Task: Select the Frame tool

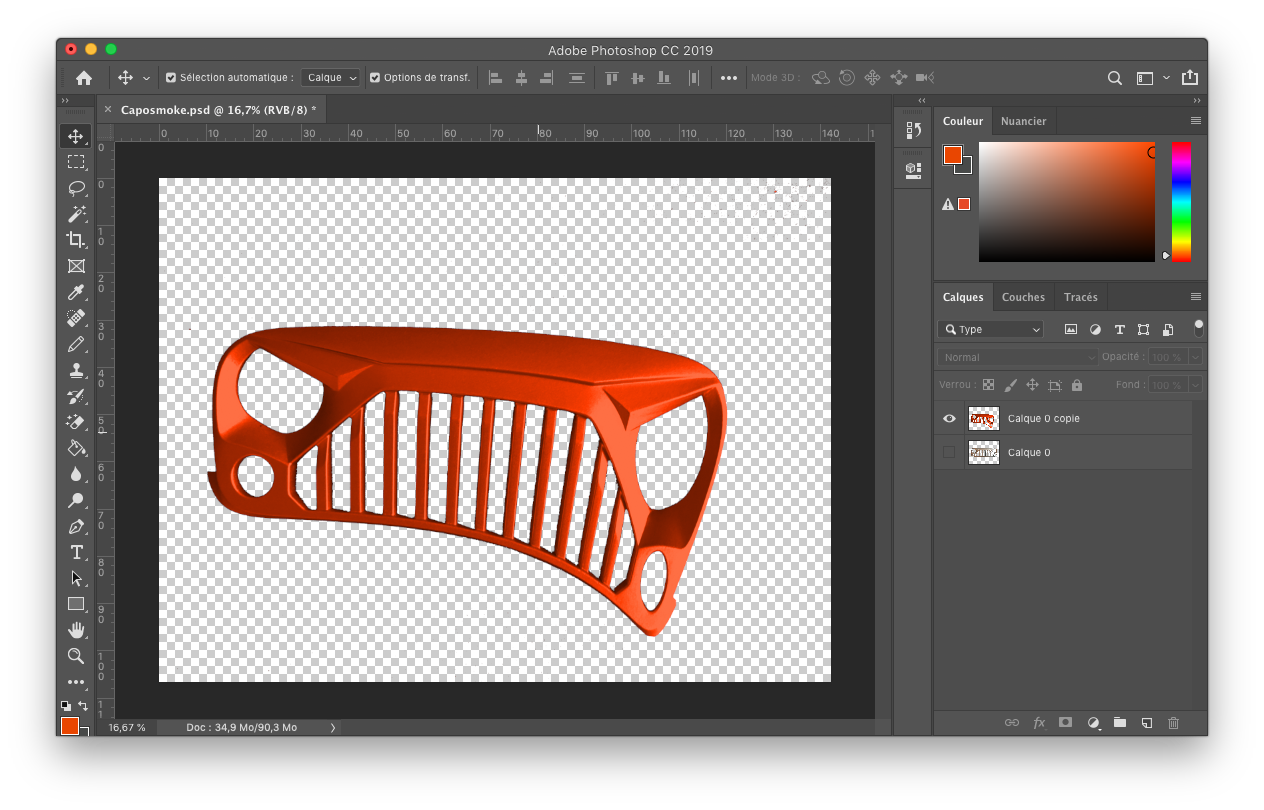Action: point(76,266)
